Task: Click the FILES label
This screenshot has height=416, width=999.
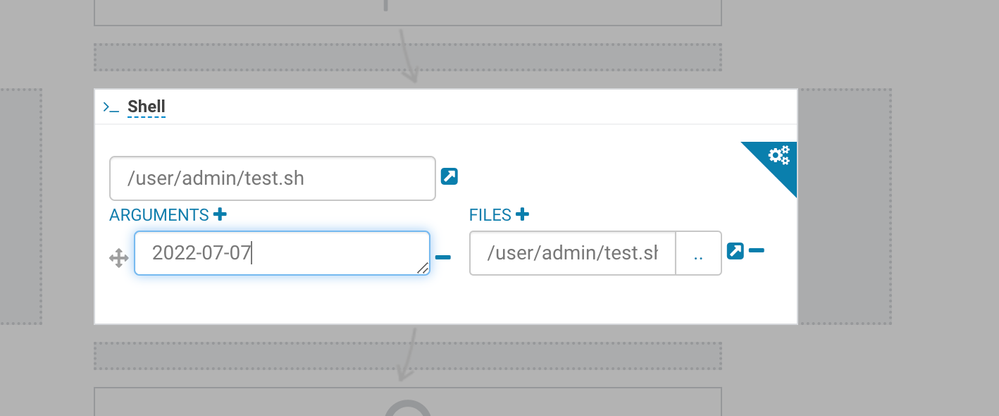Action: point(490,215)
